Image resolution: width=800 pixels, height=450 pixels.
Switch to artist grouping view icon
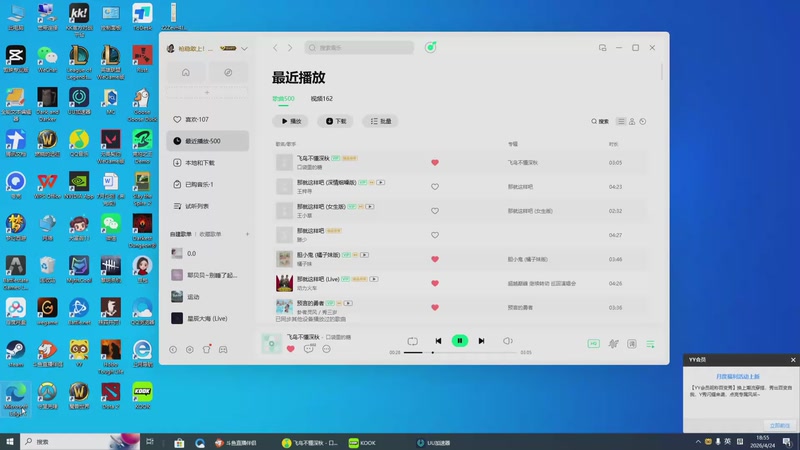[632, 121]
